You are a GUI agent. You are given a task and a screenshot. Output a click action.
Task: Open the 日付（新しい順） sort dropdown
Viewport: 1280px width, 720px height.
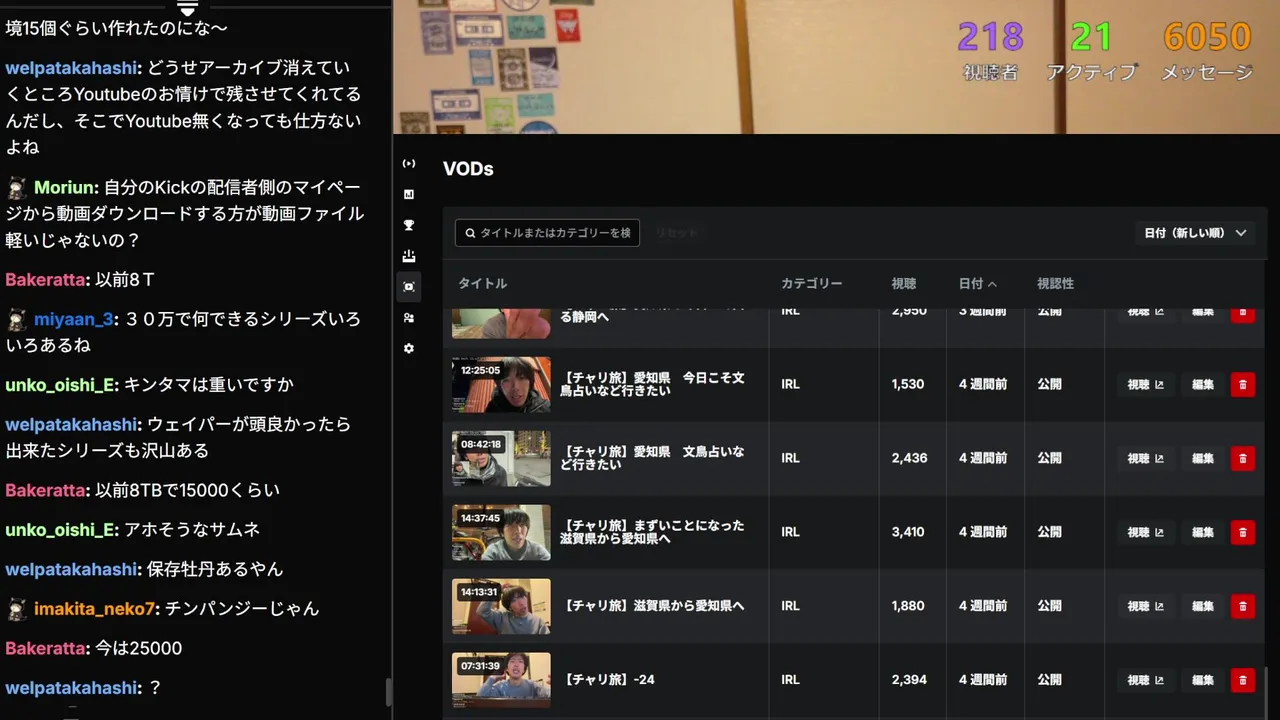(1195, 233)
